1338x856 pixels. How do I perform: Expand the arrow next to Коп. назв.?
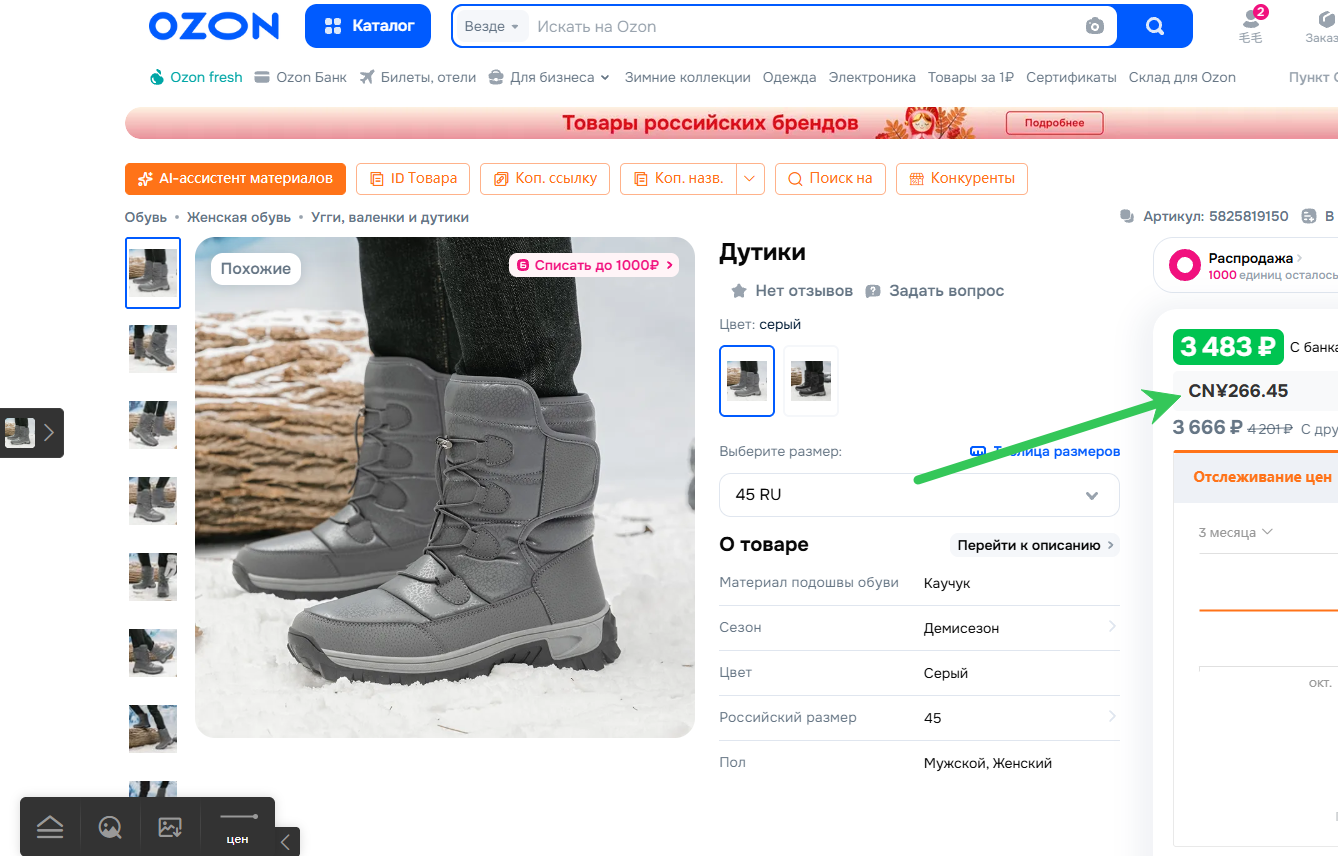coord(751,179)
